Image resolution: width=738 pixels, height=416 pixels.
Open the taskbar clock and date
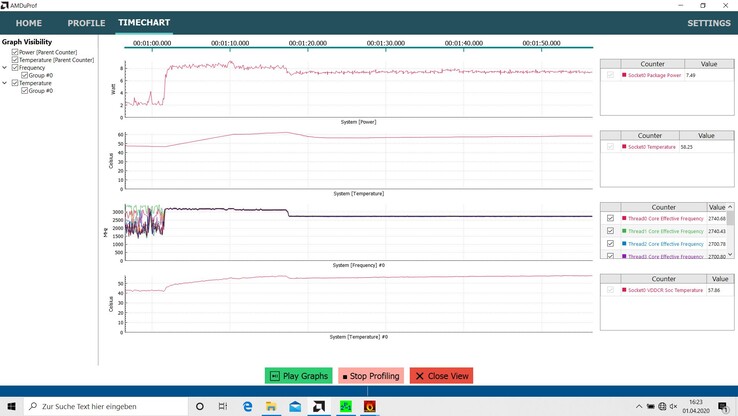[x=696, y=406]
